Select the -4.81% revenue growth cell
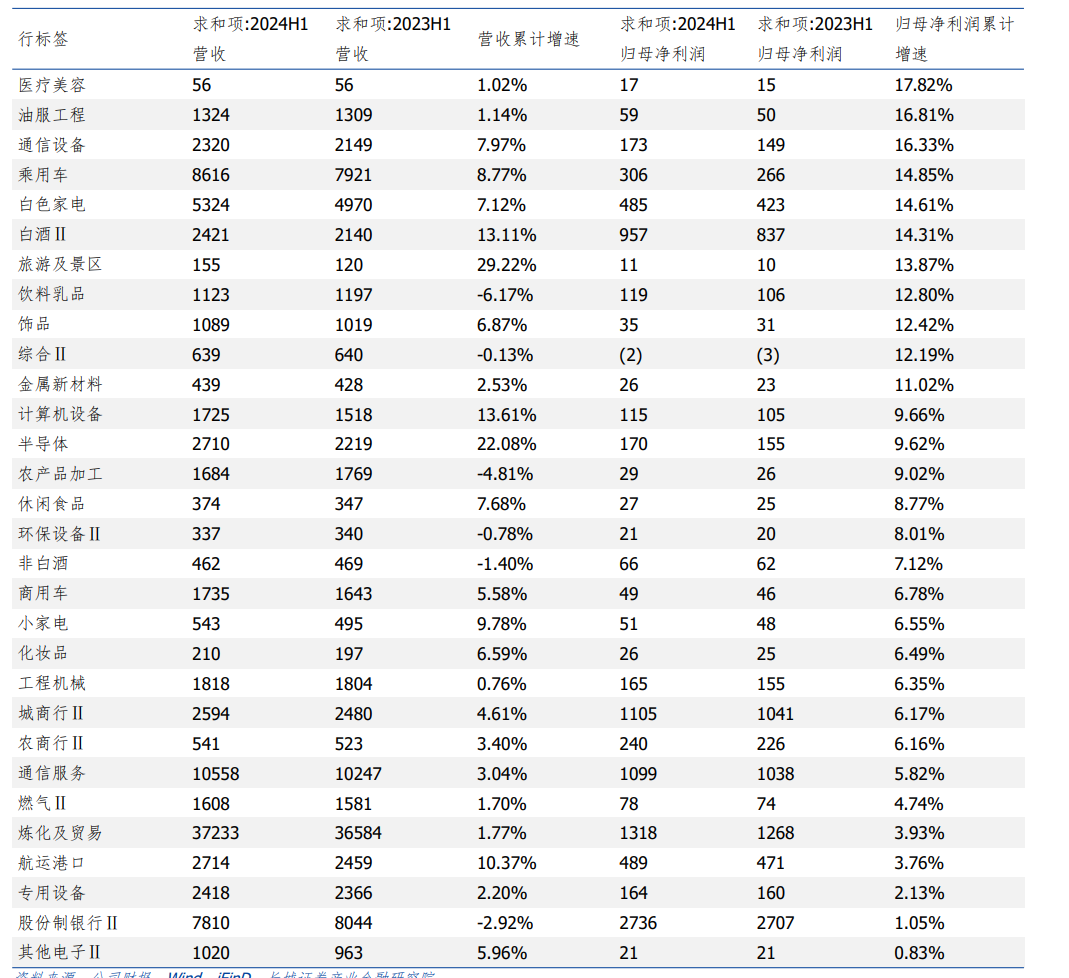 pyautogui.click(x=505, y=474)
